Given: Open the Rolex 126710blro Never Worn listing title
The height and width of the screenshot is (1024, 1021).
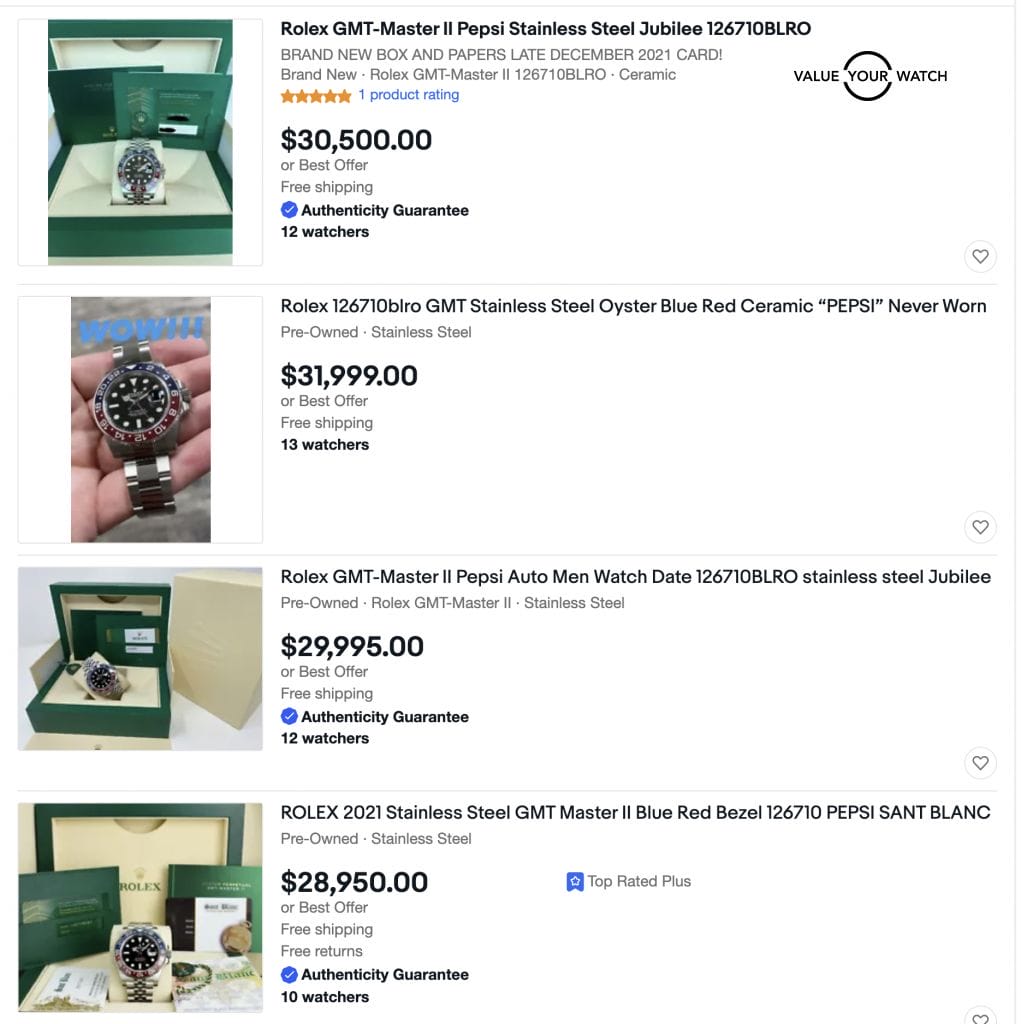Looking at the screenshot, I should point(633,306).
